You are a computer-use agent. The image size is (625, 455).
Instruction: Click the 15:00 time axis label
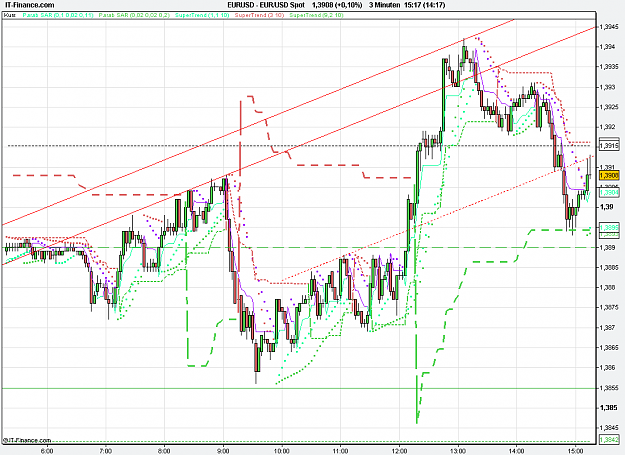click(x=575, y=451)
